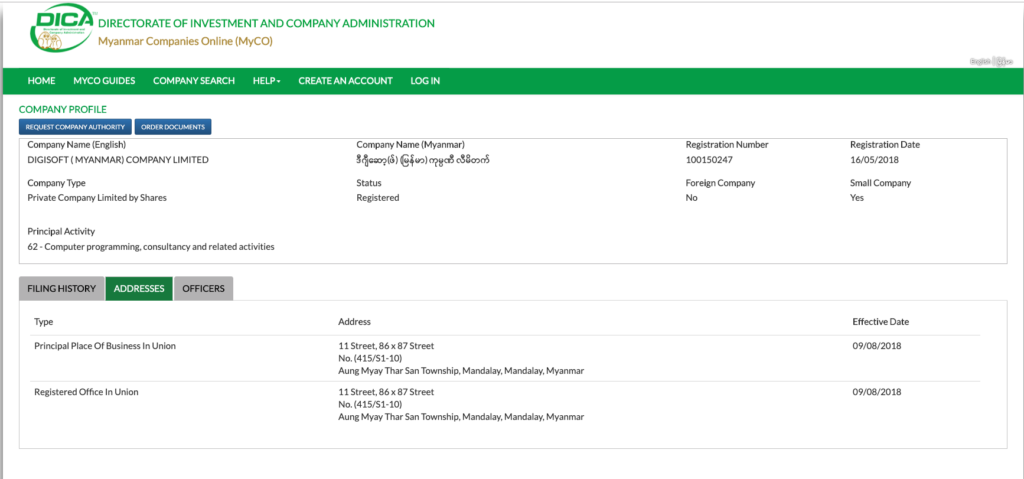
Task: Open COMPANY SEARCH page
Action: [x=194, y=81]
